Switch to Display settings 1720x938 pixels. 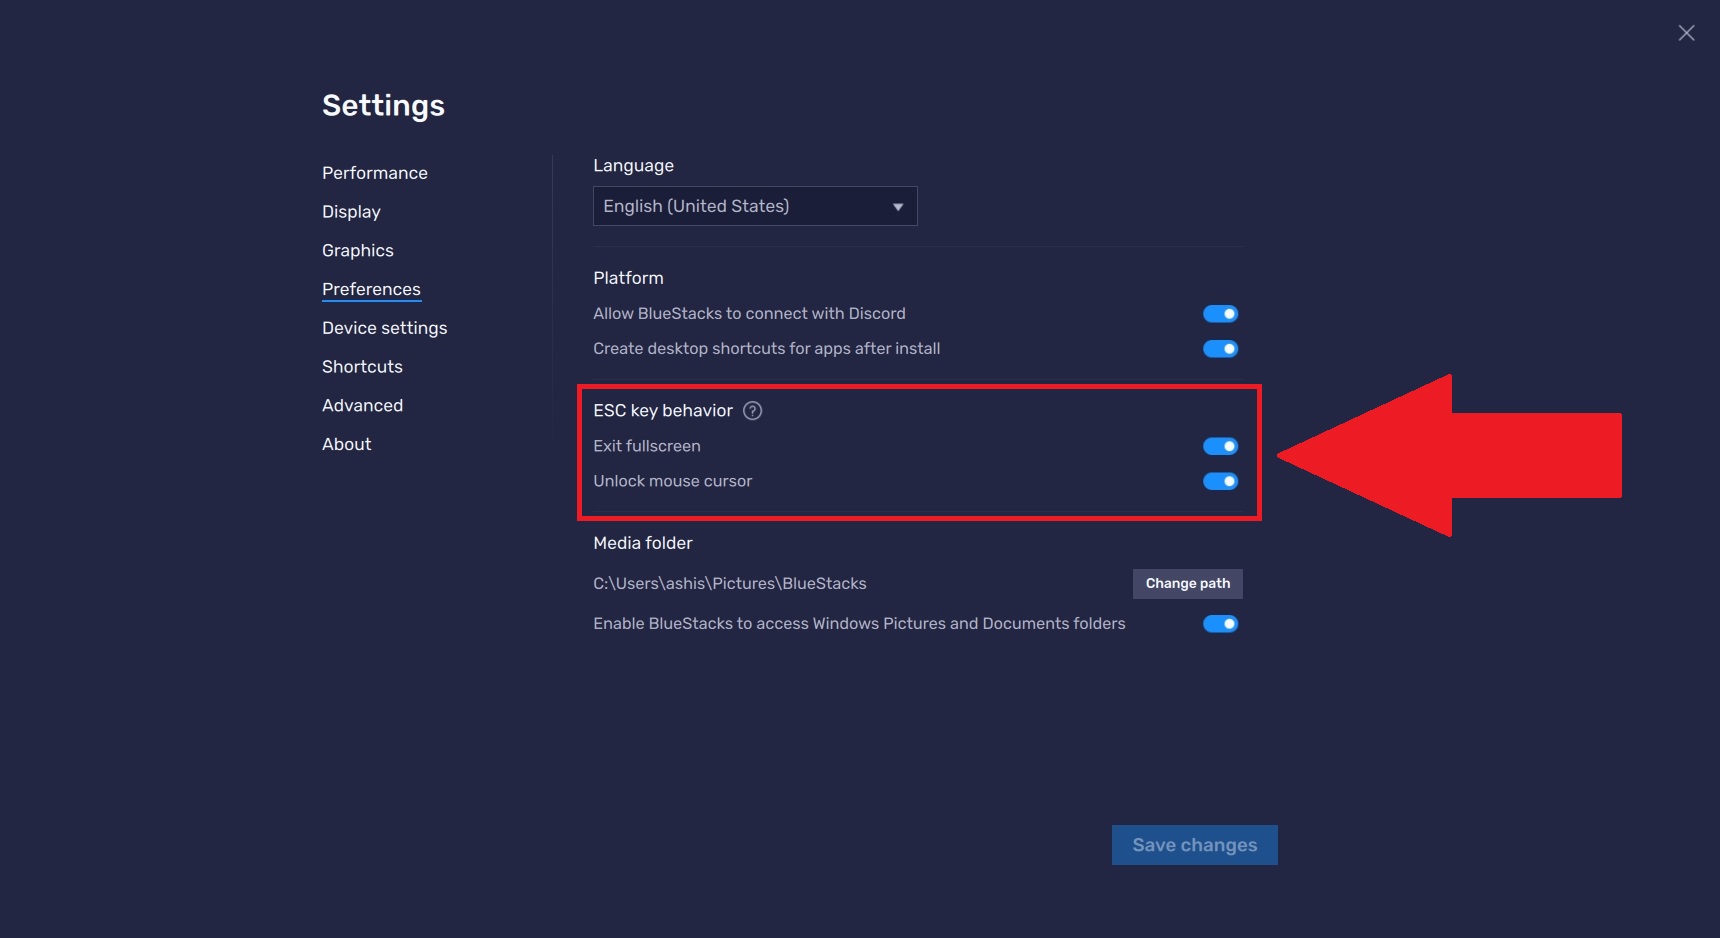(x=351, y=212)
